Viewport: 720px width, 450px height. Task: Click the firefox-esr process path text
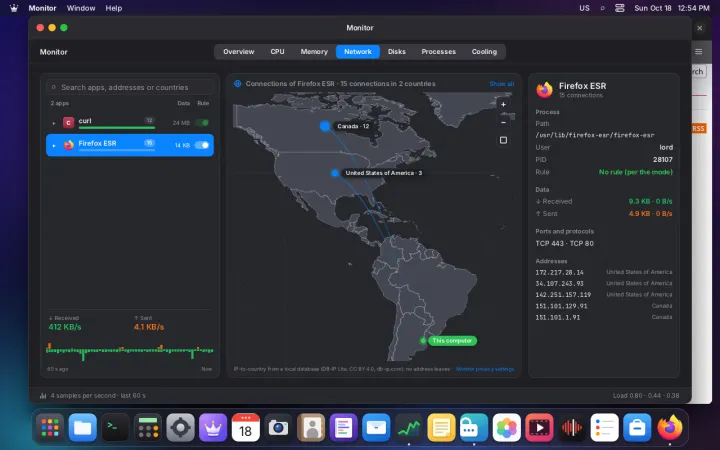click(x=595, y=135)
